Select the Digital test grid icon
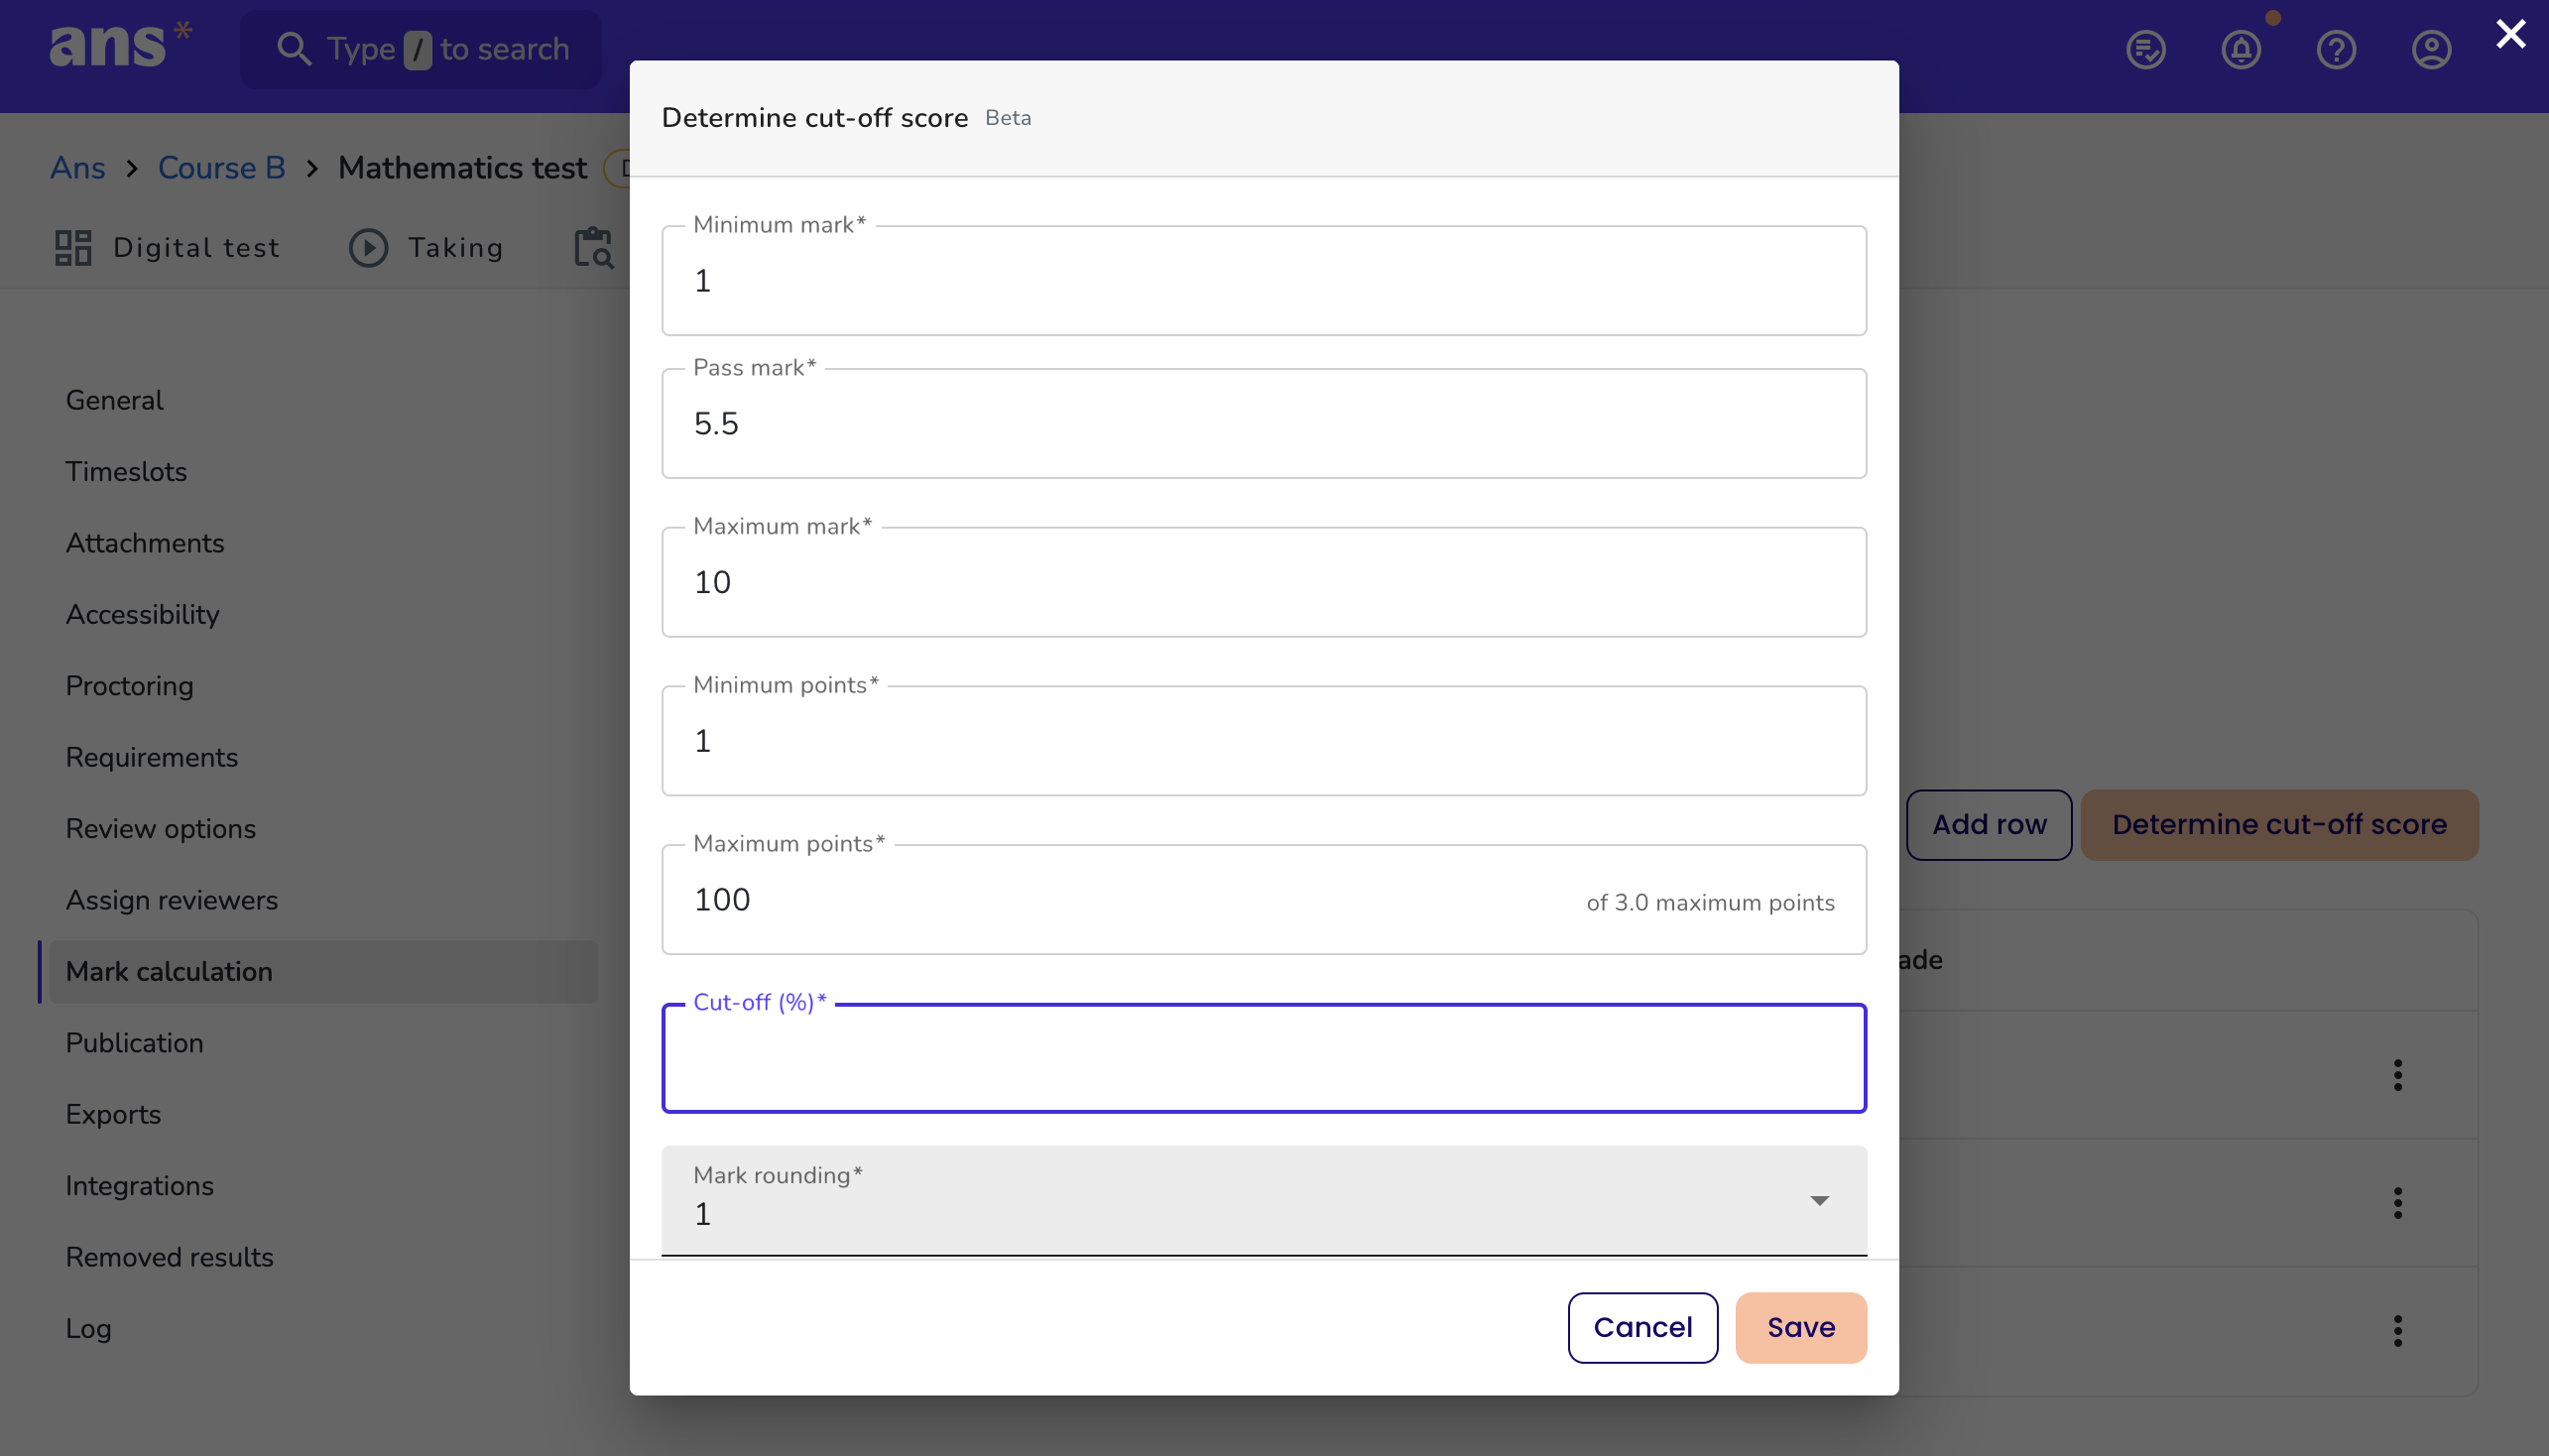 click(71, 247)
